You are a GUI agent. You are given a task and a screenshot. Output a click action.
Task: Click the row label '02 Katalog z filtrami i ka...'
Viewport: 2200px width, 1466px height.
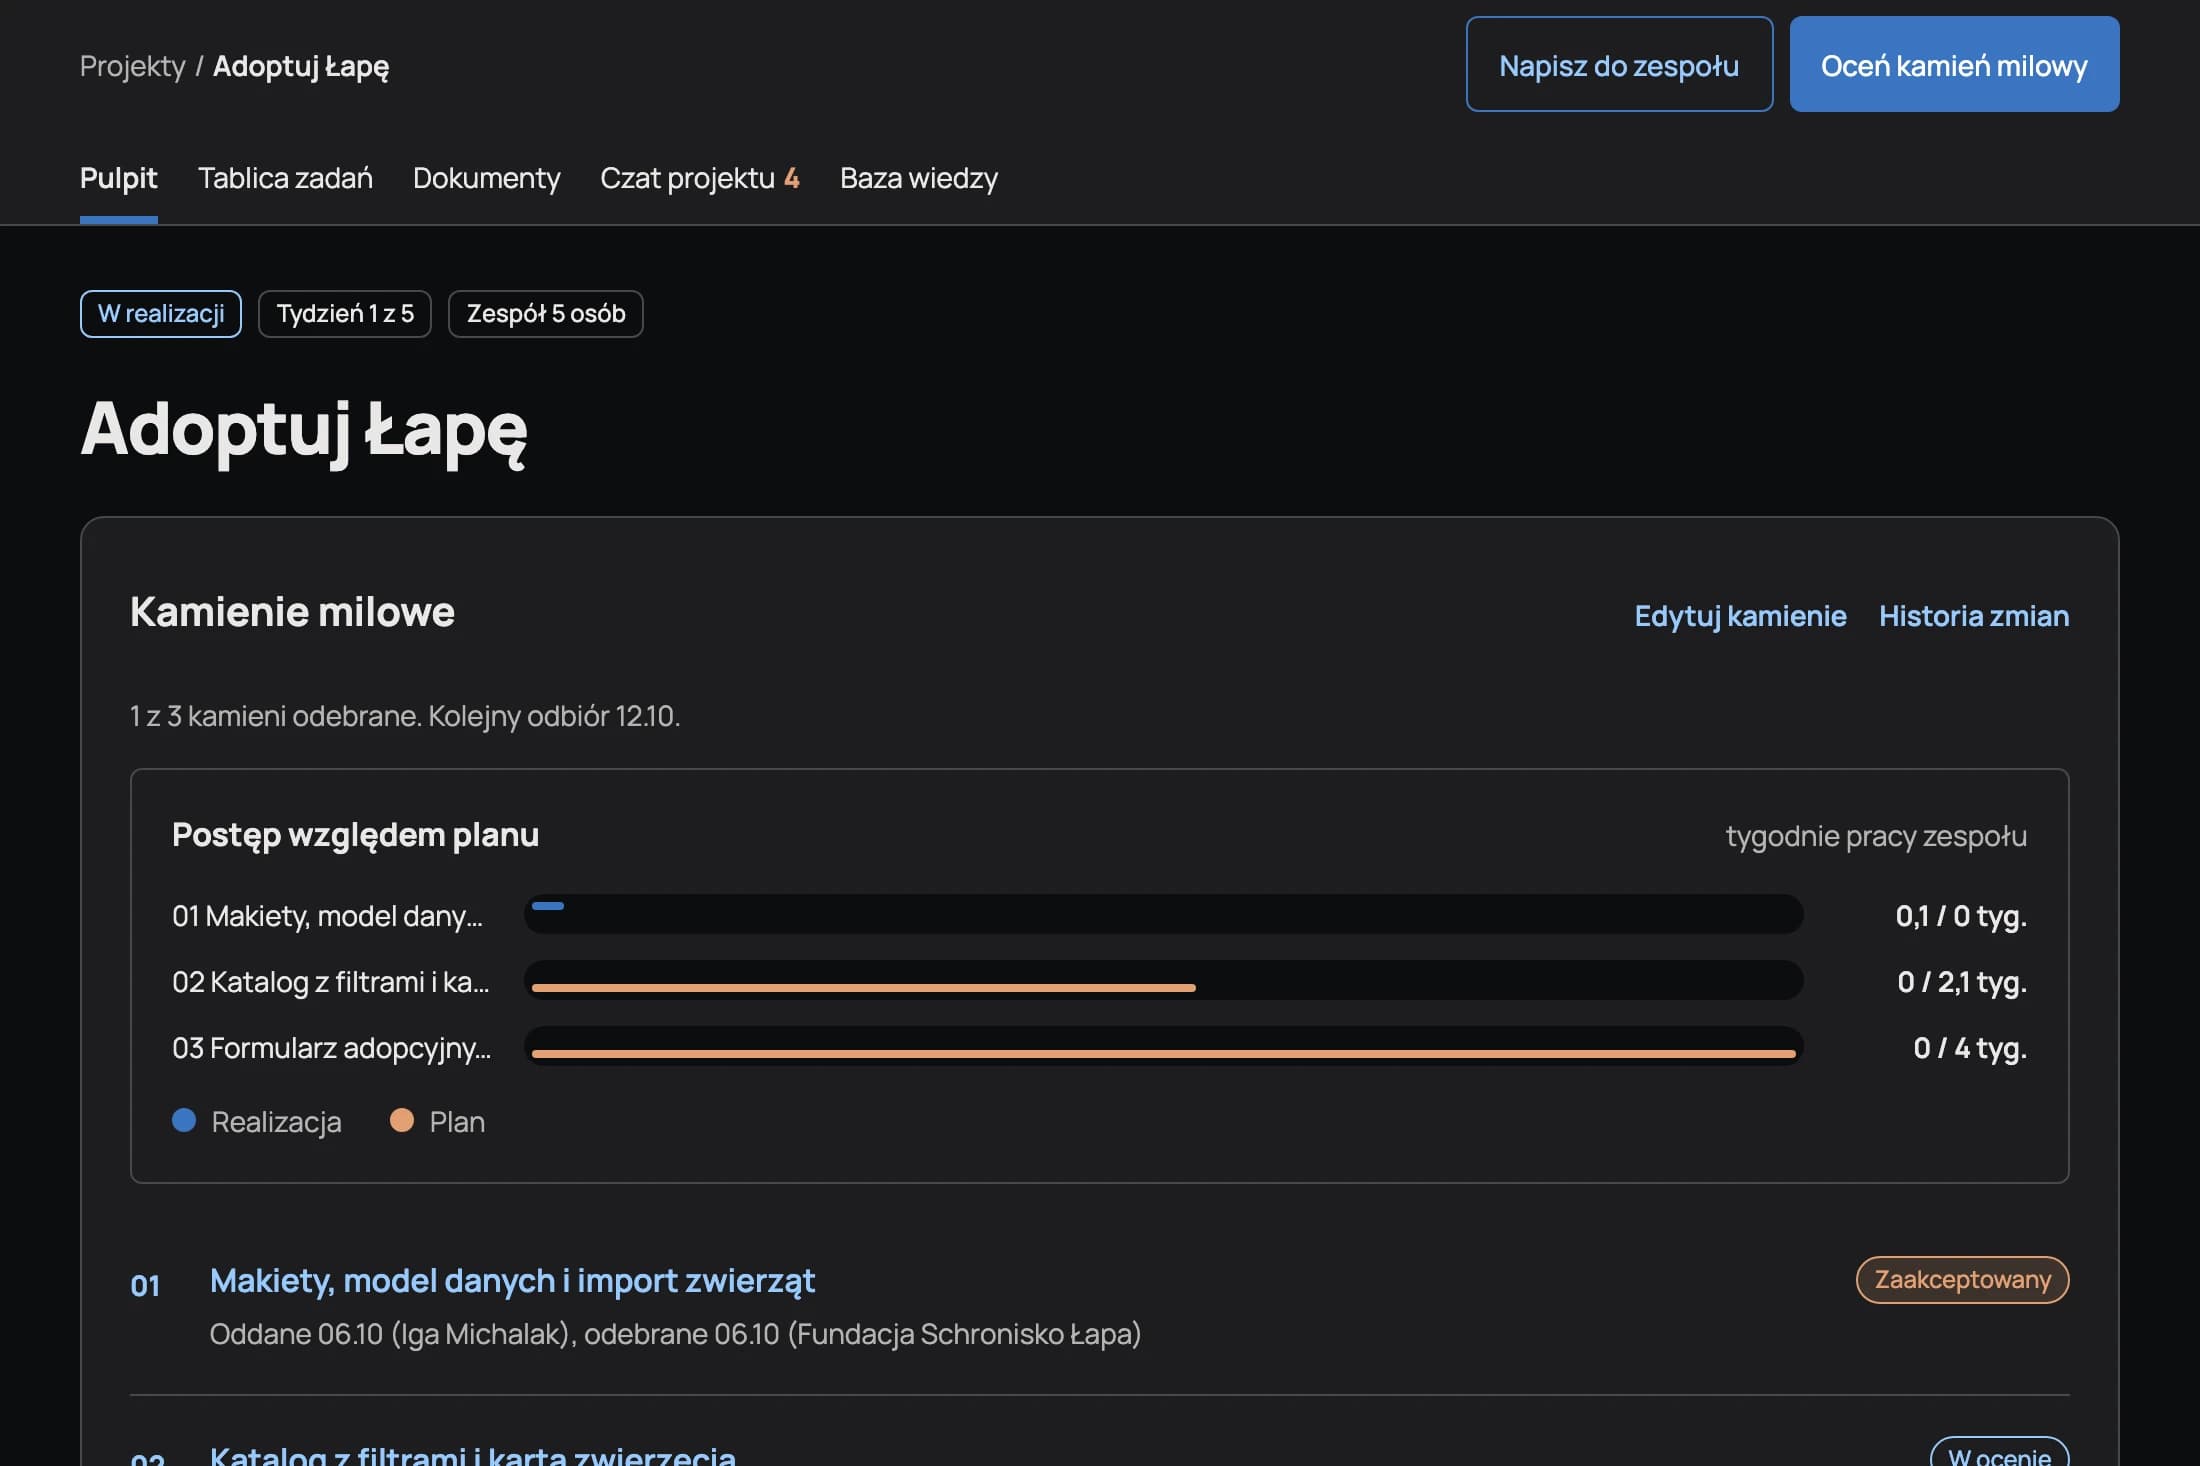tap(330, 982)
